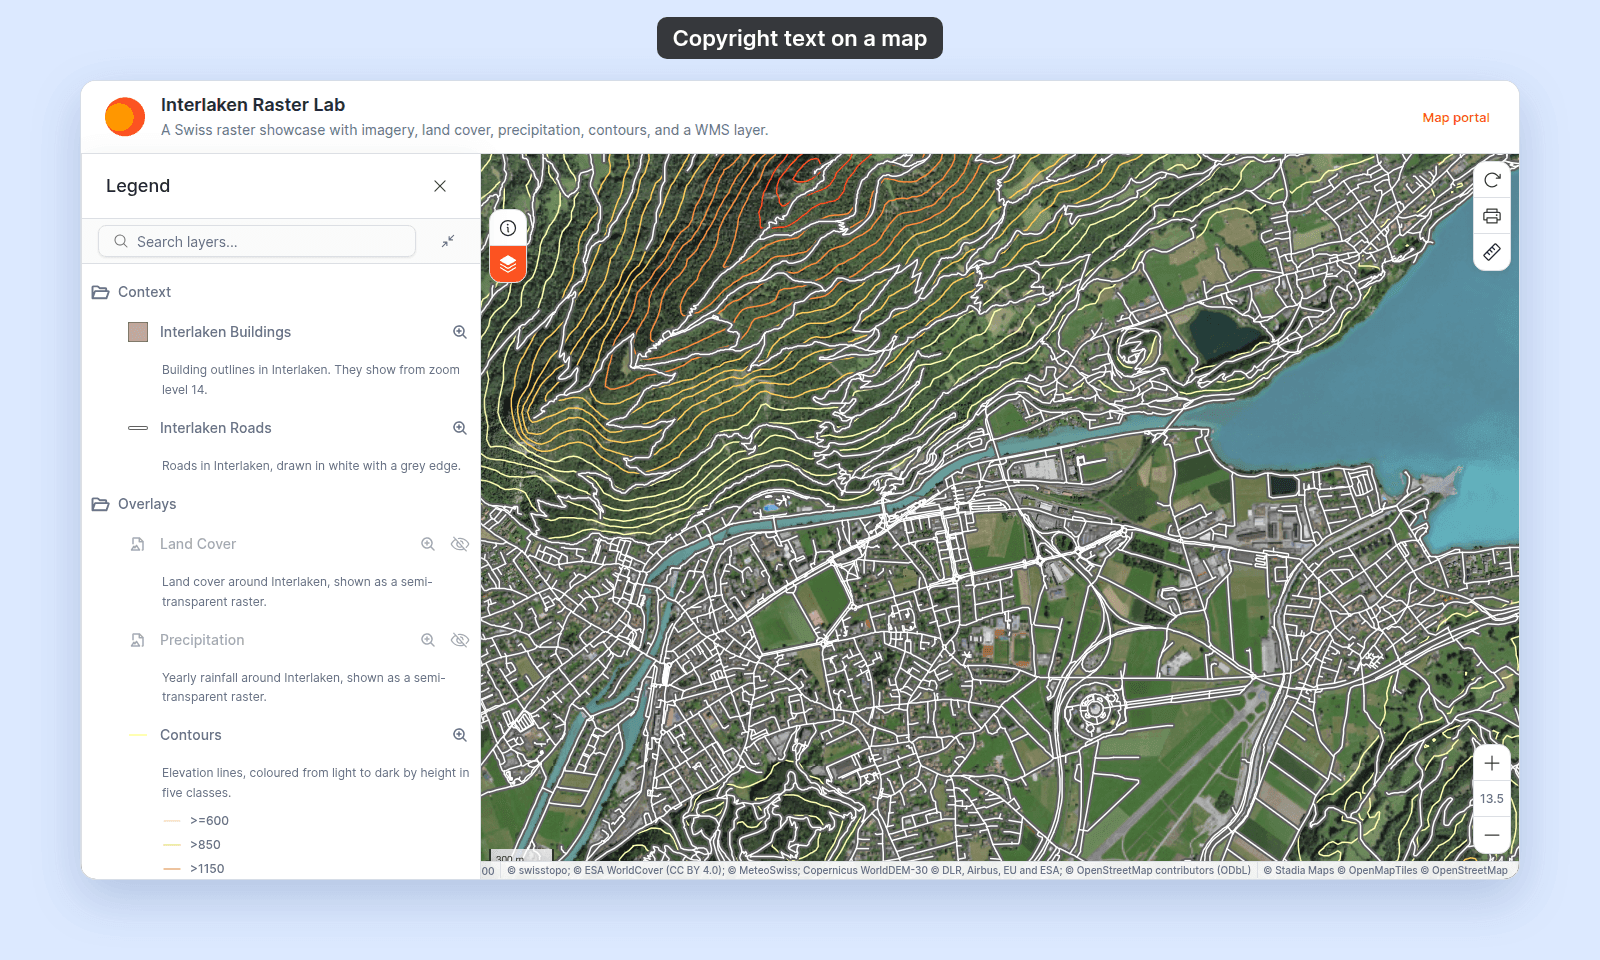Show the hidden Precipitation layer

click(x=460, y=640)
